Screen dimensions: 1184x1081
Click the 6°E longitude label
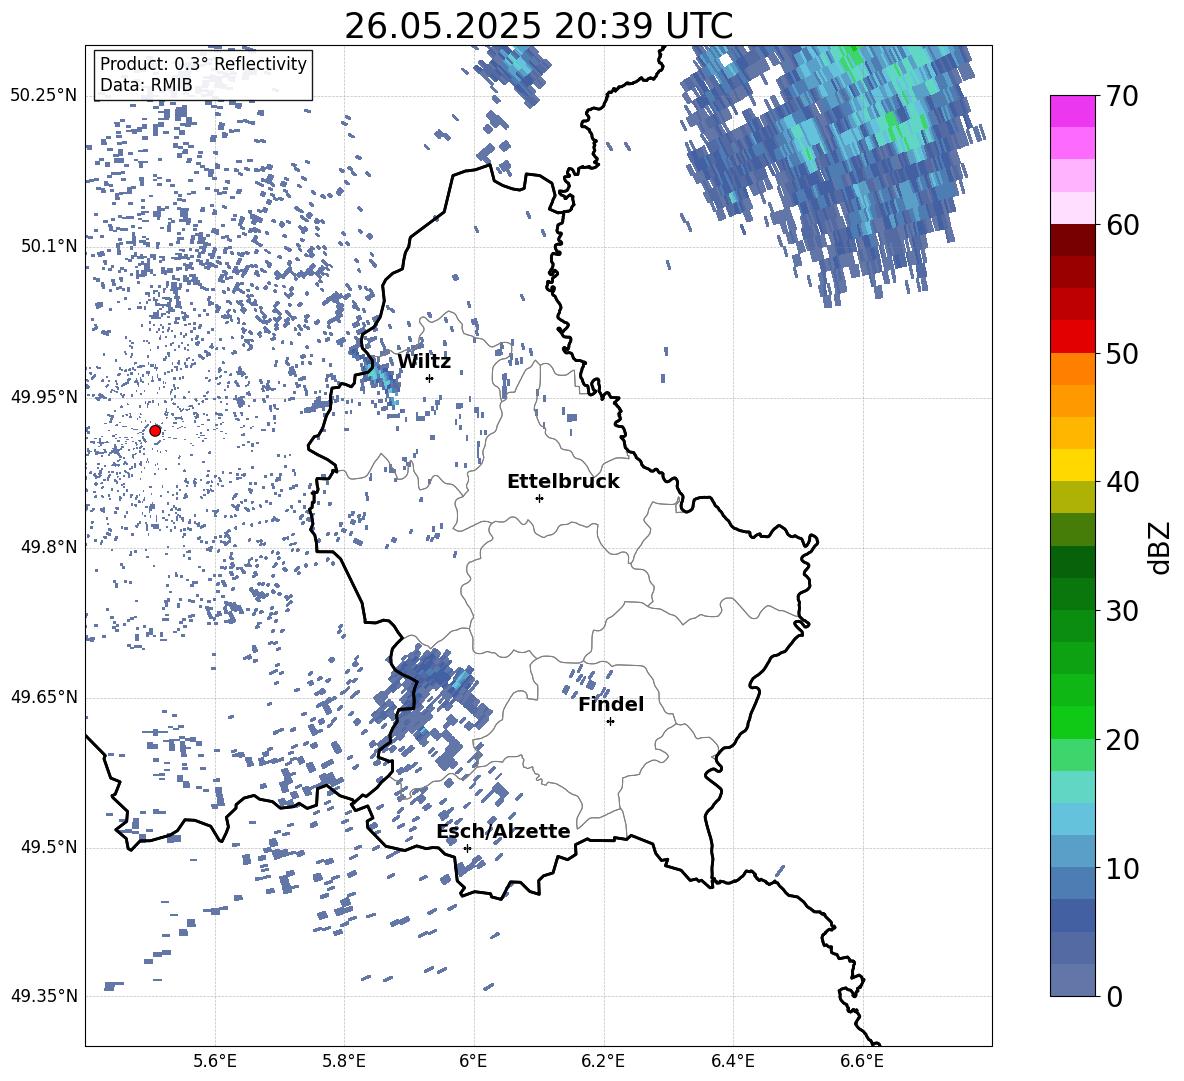coord(473,1061)
